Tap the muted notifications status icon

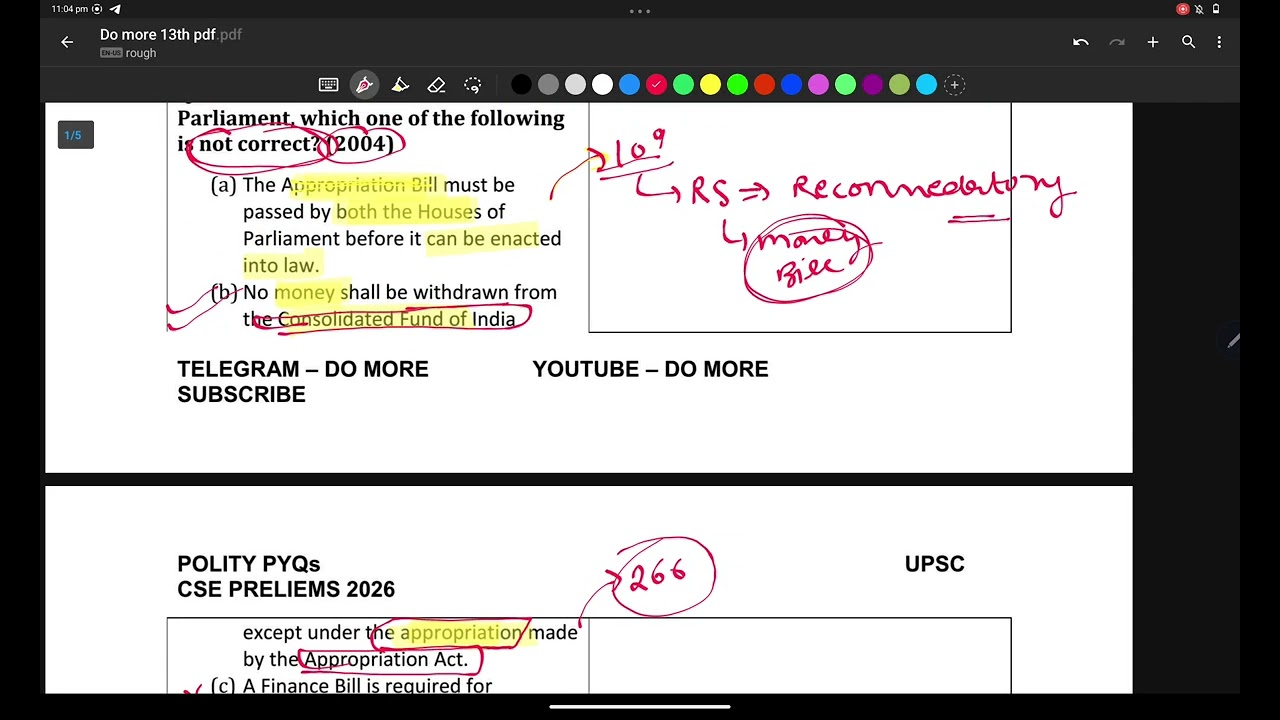pyautogui.click(x=1199, y=9)
